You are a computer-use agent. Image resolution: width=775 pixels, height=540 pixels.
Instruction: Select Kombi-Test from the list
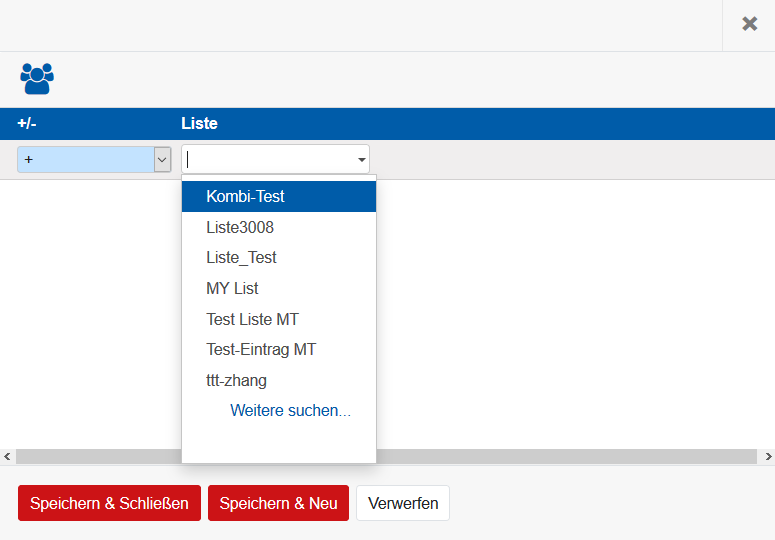(x=246, y=197)
